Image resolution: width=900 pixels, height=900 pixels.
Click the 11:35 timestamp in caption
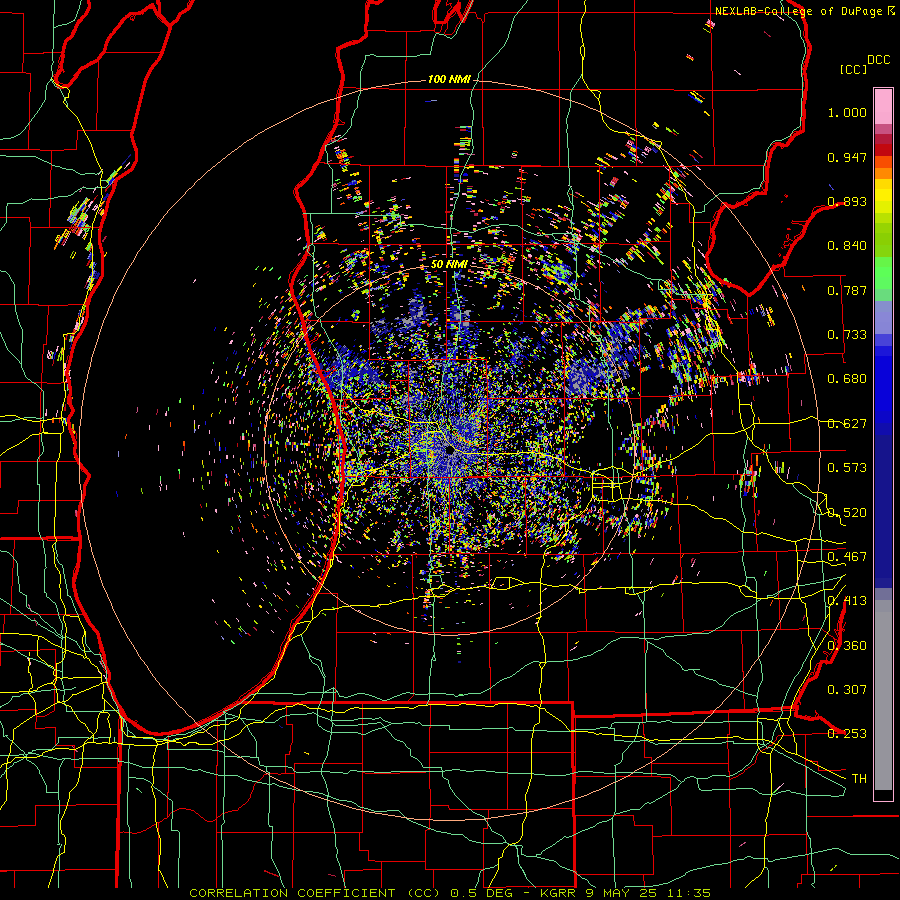[x=688, y=893]
